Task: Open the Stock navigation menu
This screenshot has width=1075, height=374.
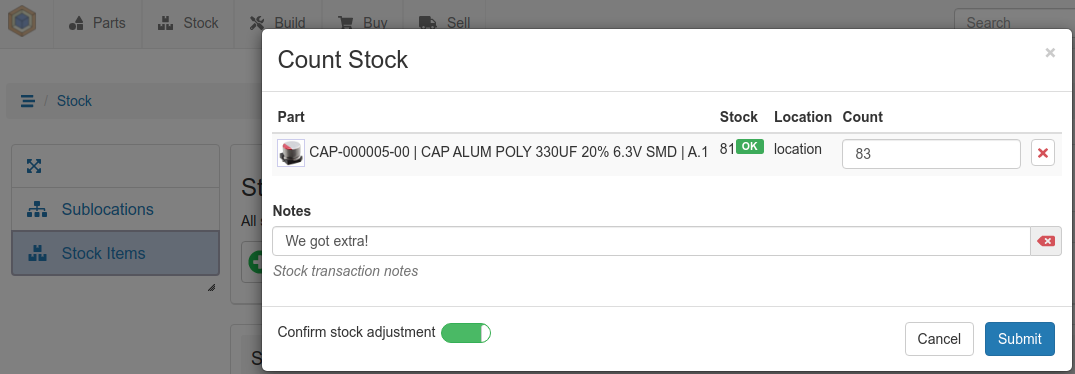Action: [188, 23]
